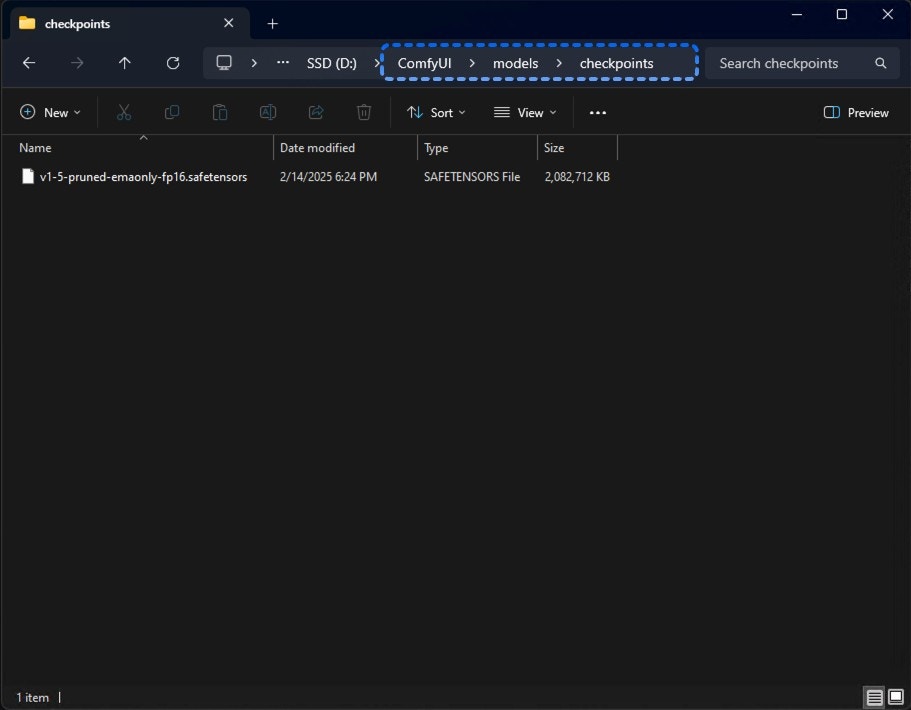Select the Rename icon
This screenshot has width=911, height=710.
tap(267, 112)
